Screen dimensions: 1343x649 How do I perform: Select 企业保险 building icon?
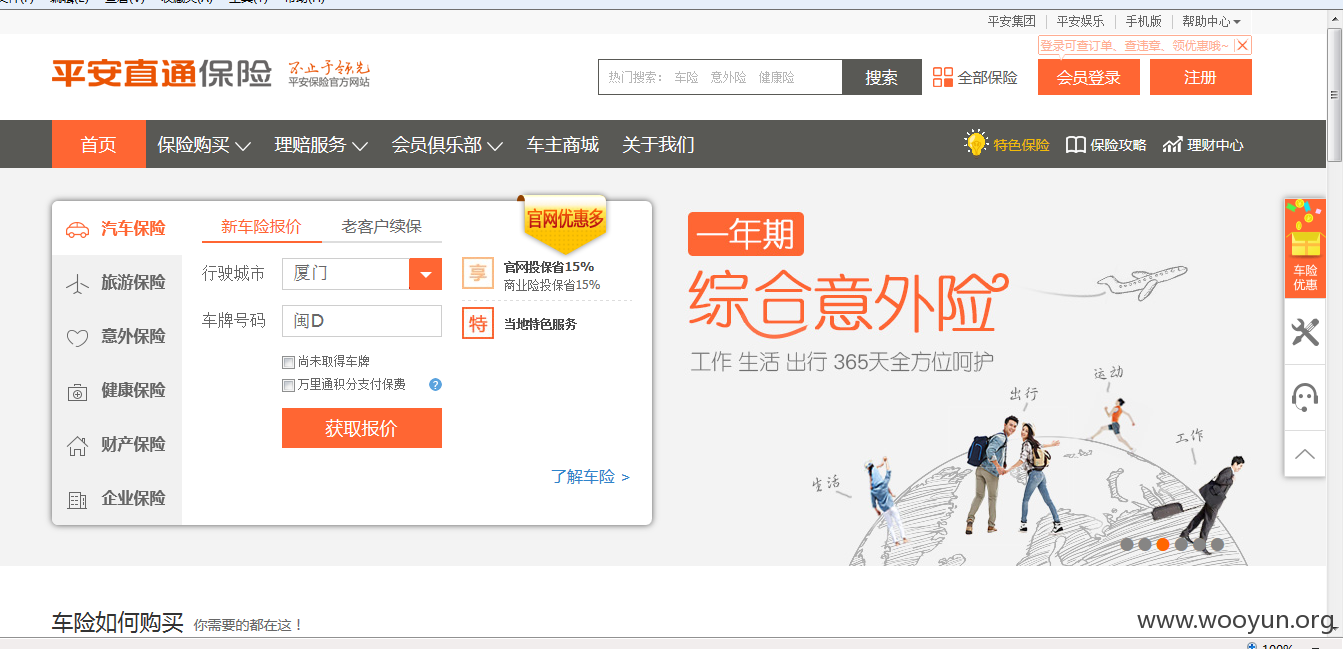77,500
